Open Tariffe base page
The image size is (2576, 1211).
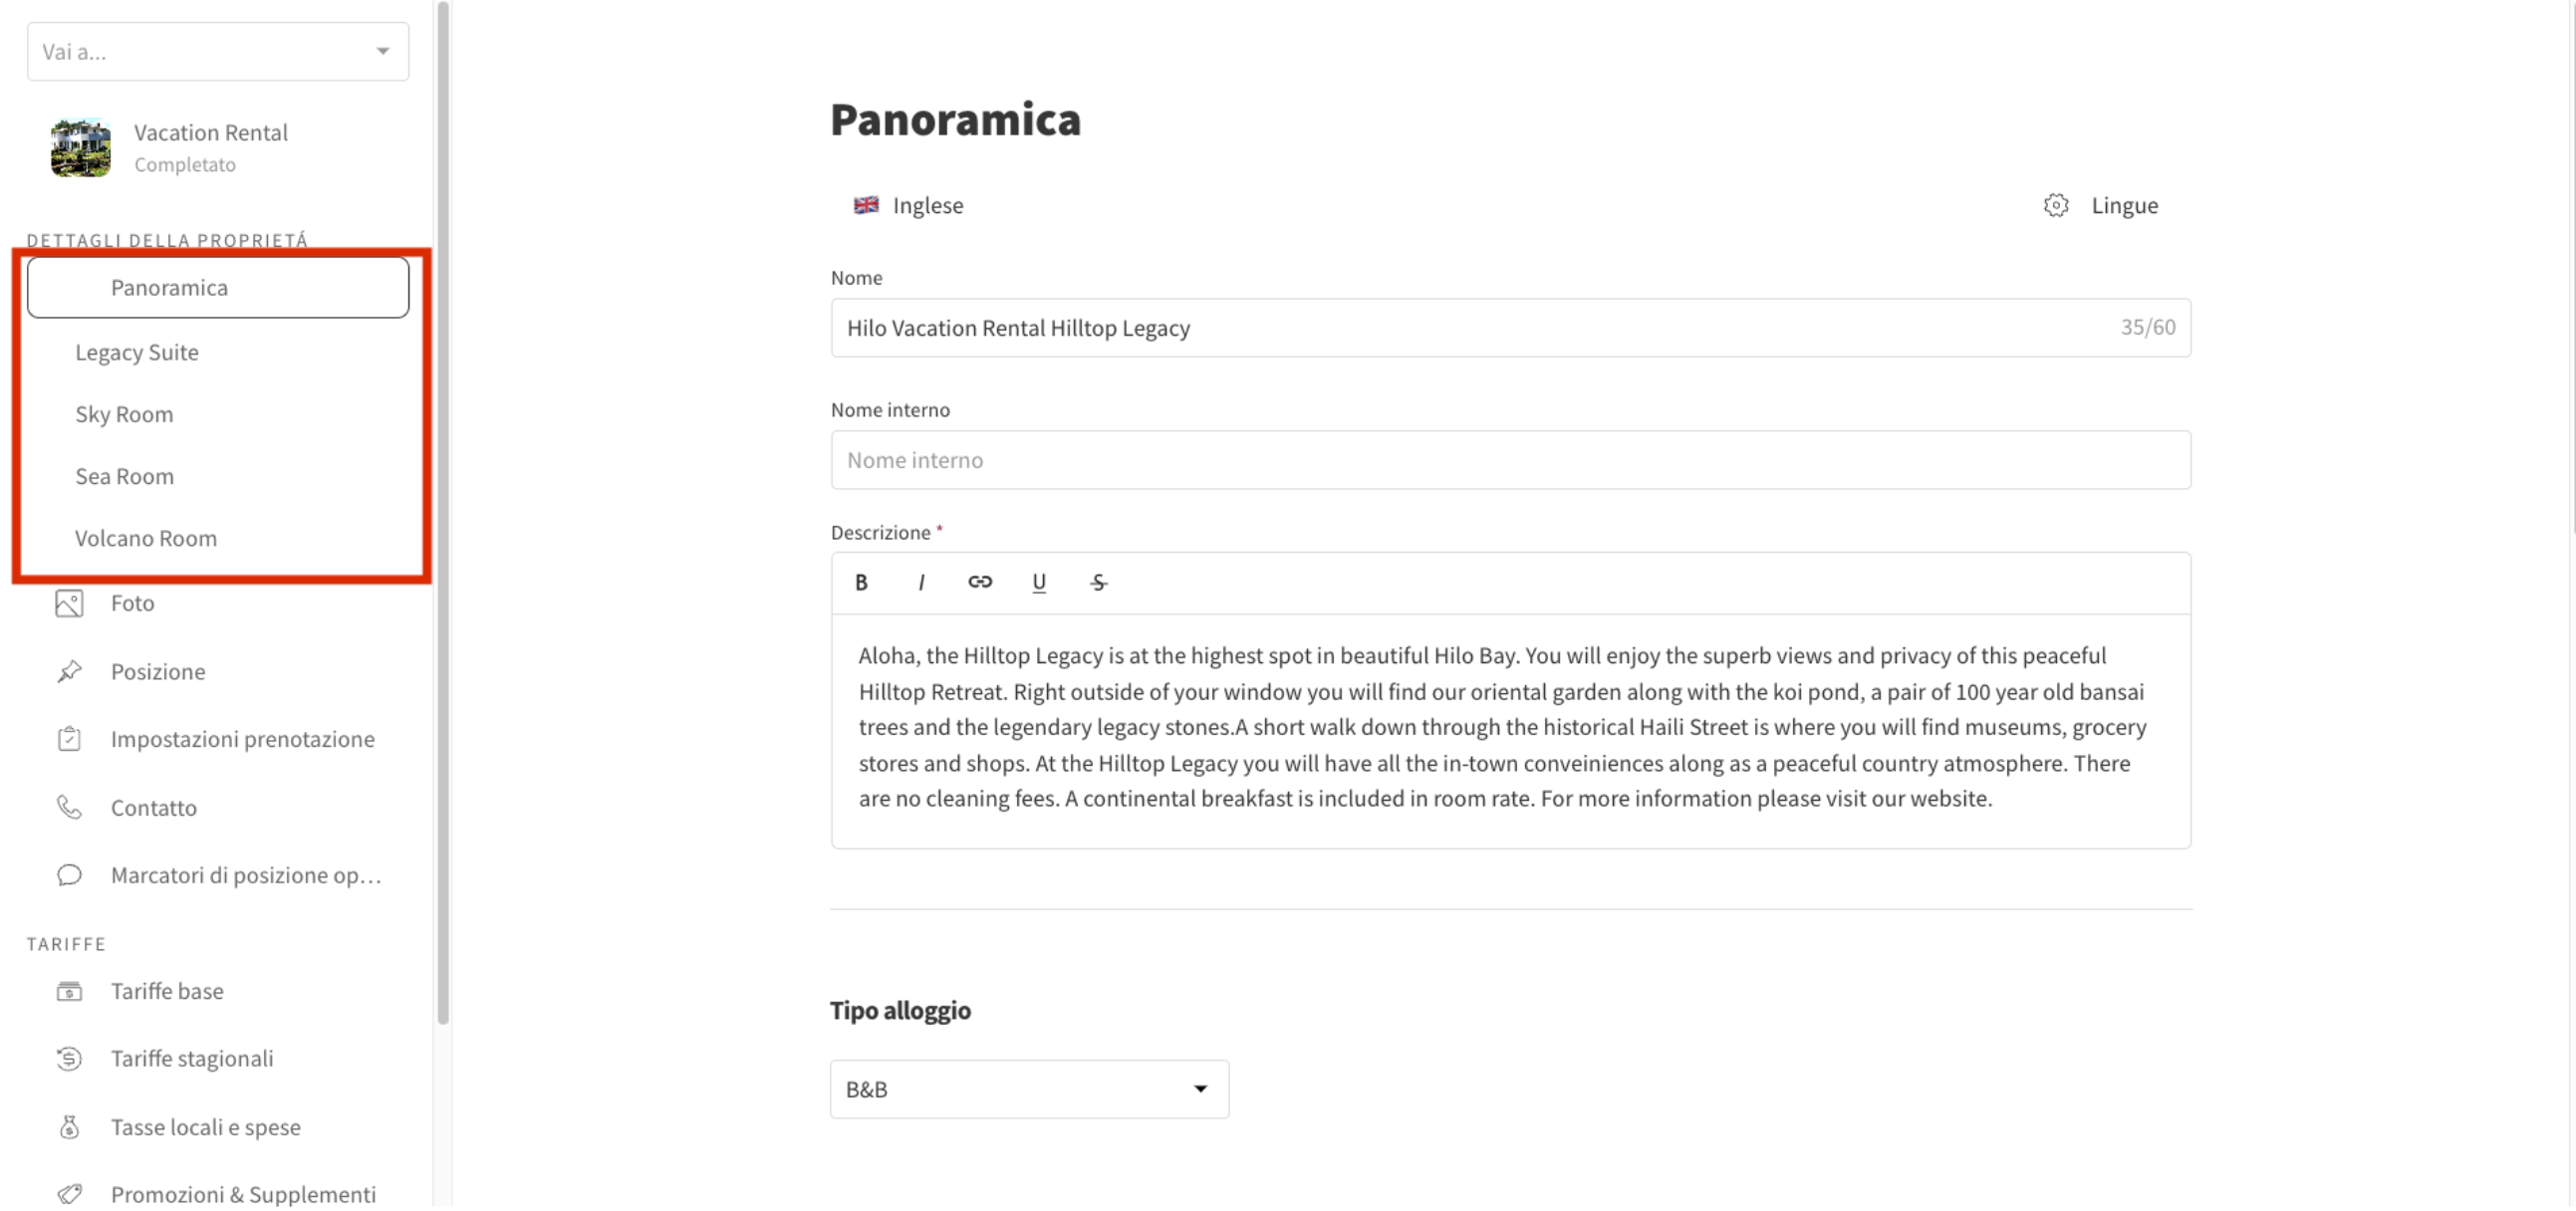pyautogui.click(x=167, y=991)
